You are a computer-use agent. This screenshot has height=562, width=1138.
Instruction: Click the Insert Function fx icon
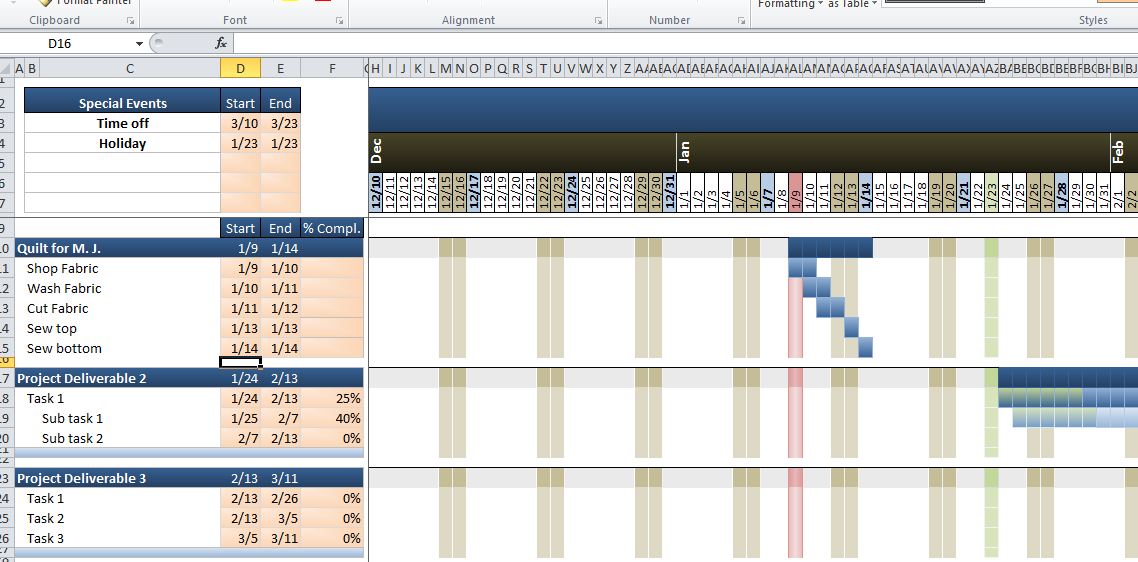click(221, 44)
